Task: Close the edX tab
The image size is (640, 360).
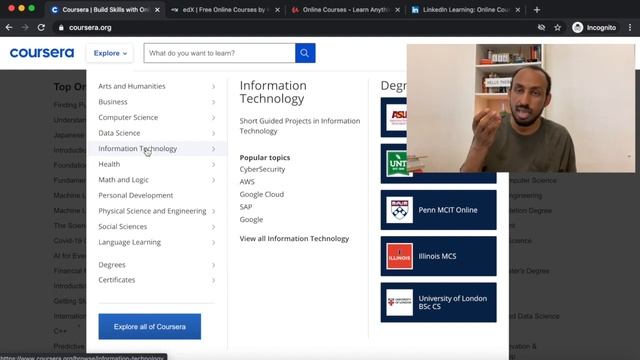Action: pyautogui.click(x=278, y=10)
